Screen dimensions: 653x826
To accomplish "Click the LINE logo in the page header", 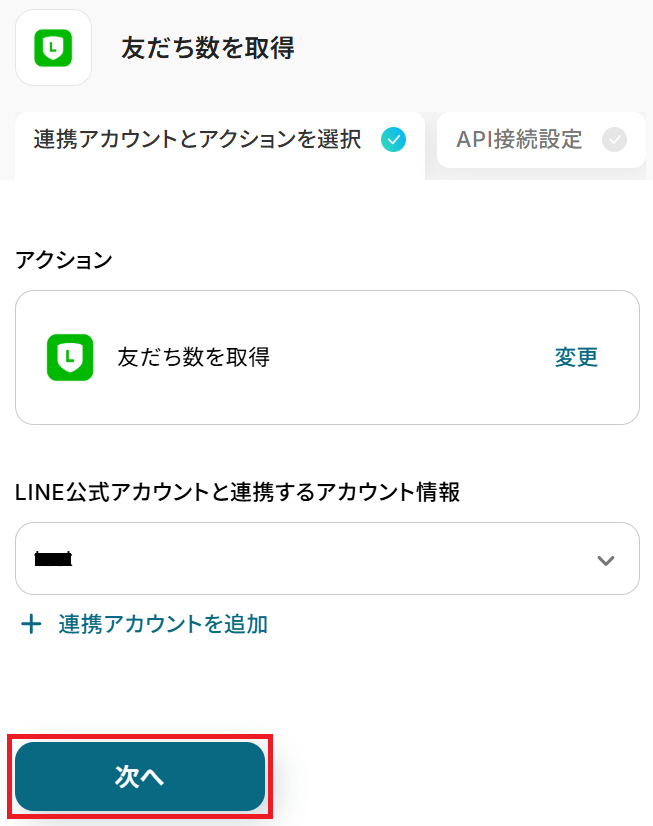I will pos(53,48).
